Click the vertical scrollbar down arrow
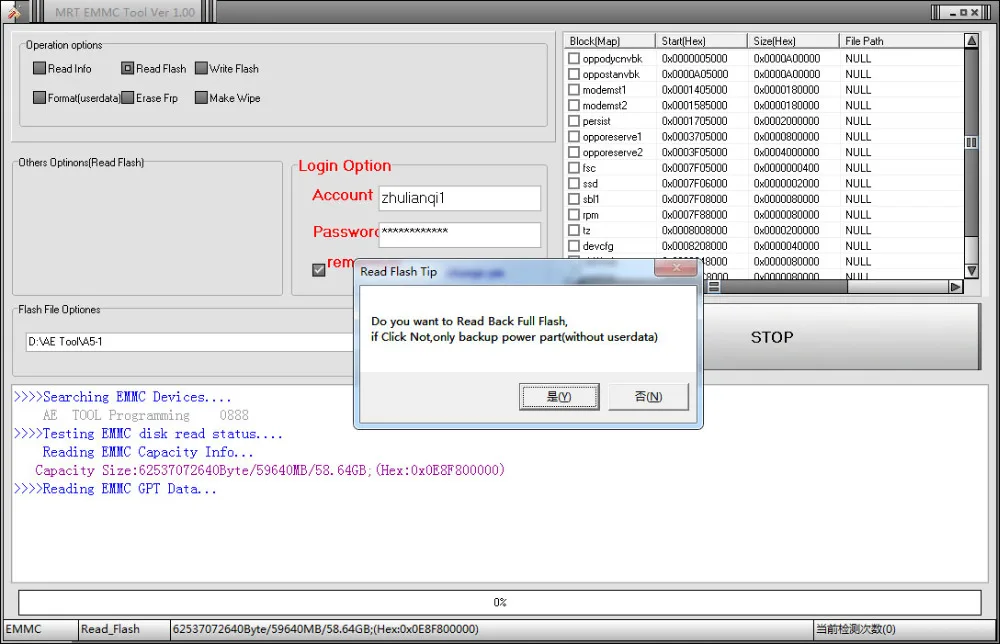1000x644 pixels. [970, 269]
